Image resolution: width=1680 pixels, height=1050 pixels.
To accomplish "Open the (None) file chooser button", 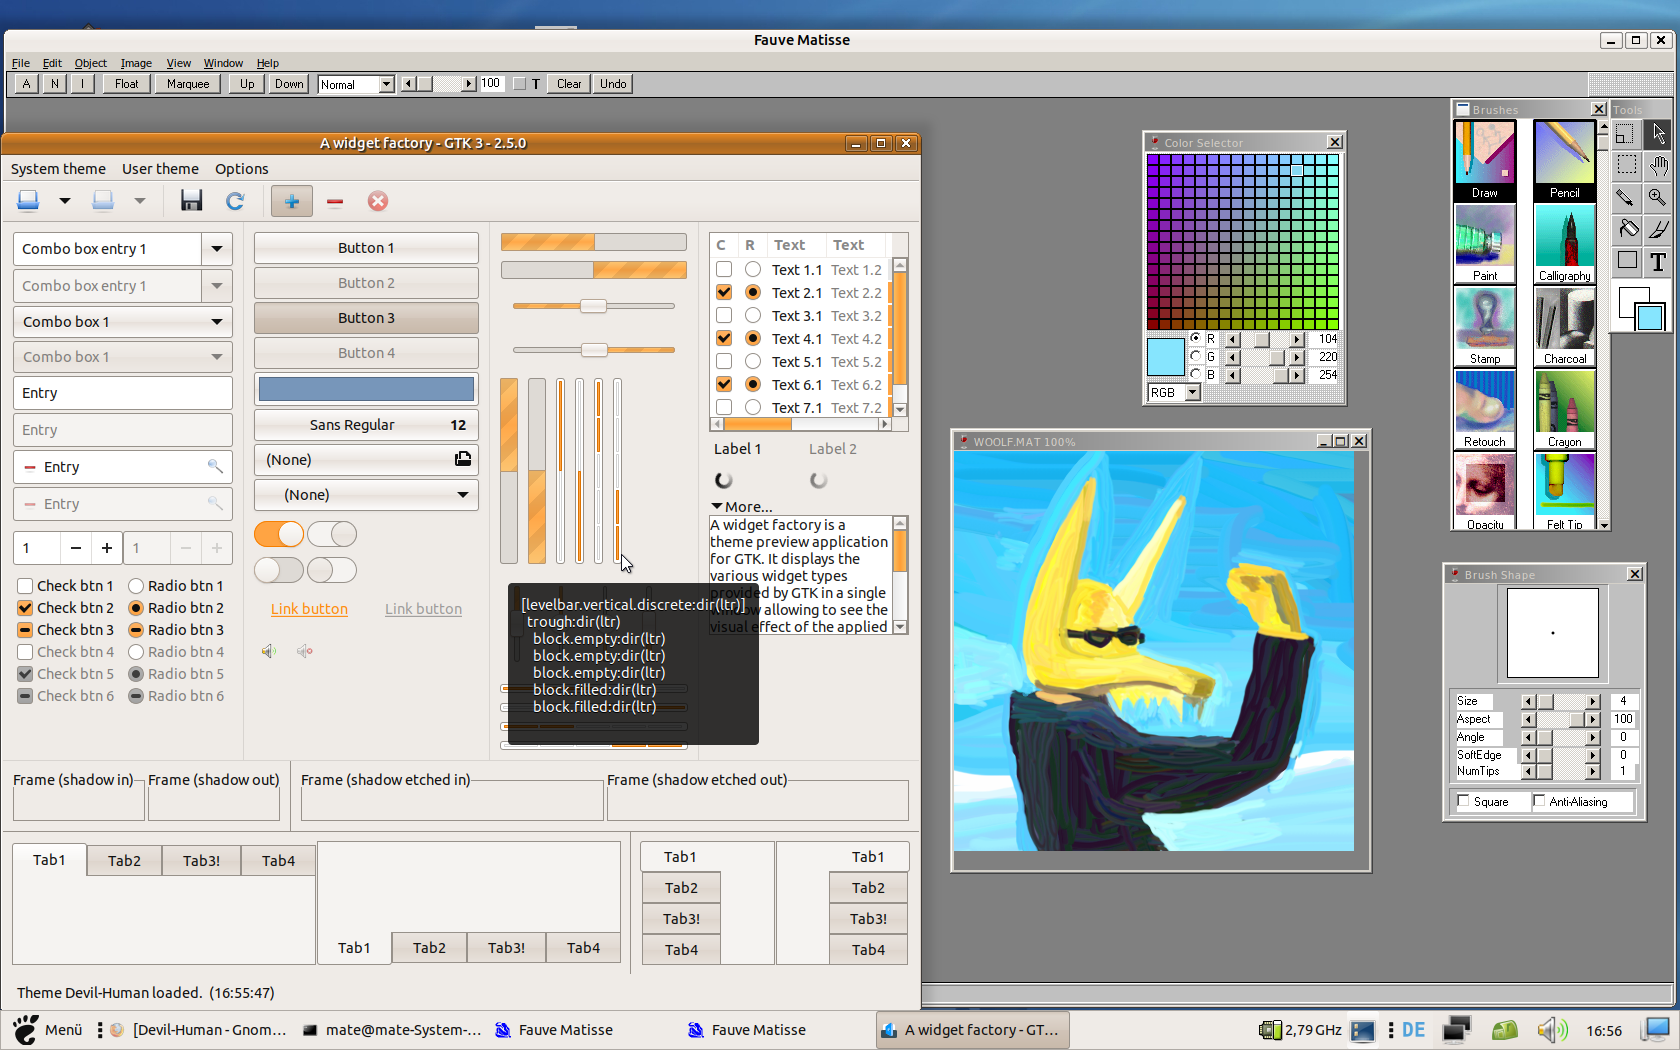I will click(366, 460).
